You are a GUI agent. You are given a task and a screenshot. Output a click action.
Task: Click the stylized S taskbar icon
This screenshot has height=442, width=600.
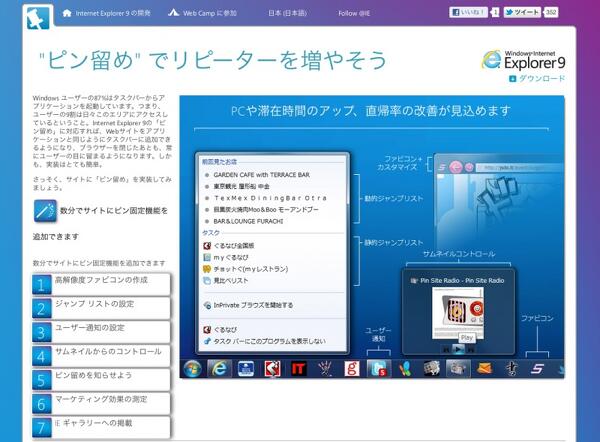(x=537, y=369)
